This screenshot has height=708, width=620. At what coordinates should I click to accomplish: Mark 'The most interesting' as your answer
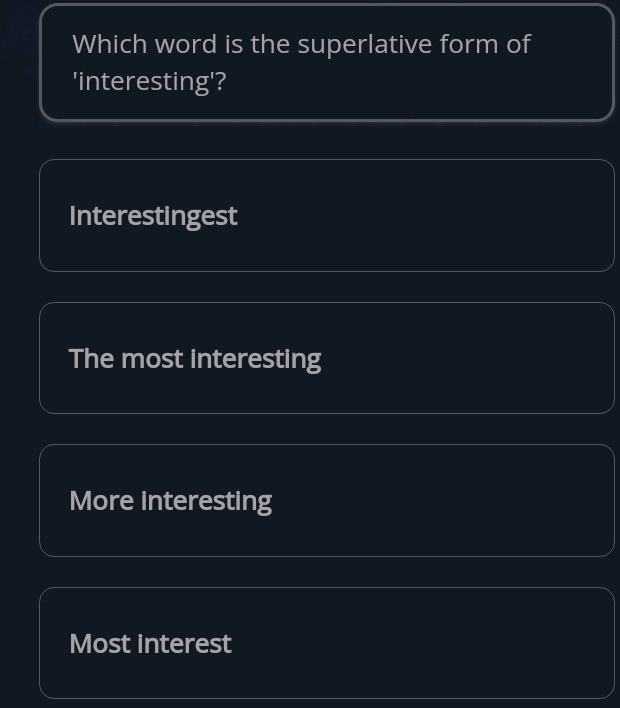point(326,358)
